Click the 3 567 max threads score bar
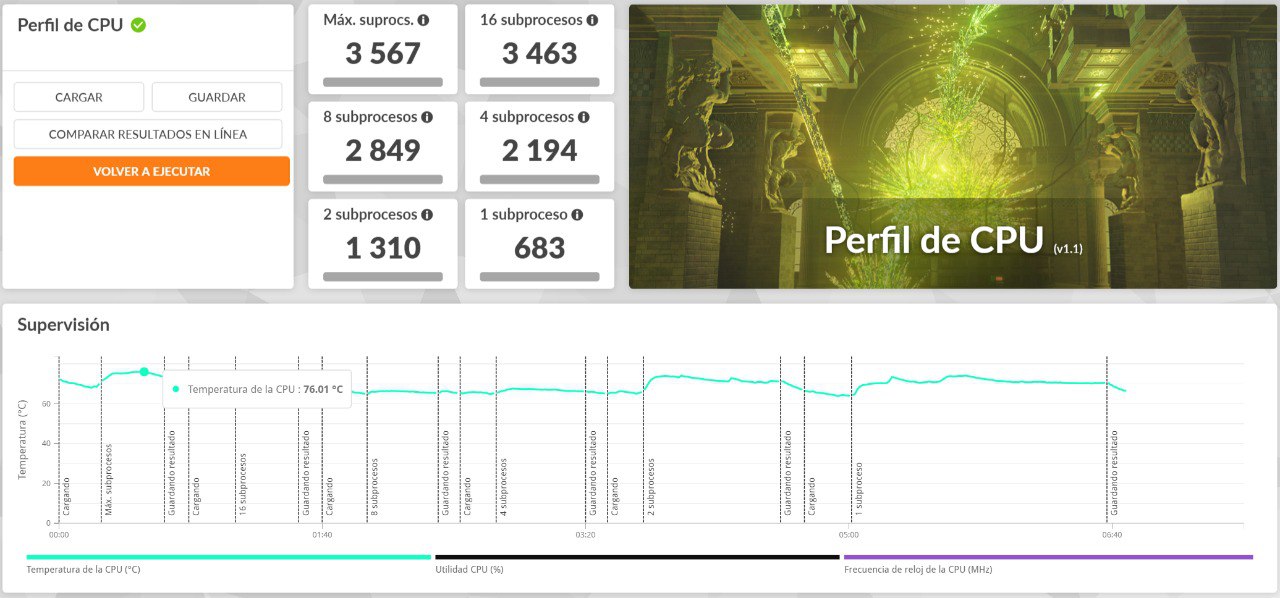1280x598 pixels. (383, 82)
